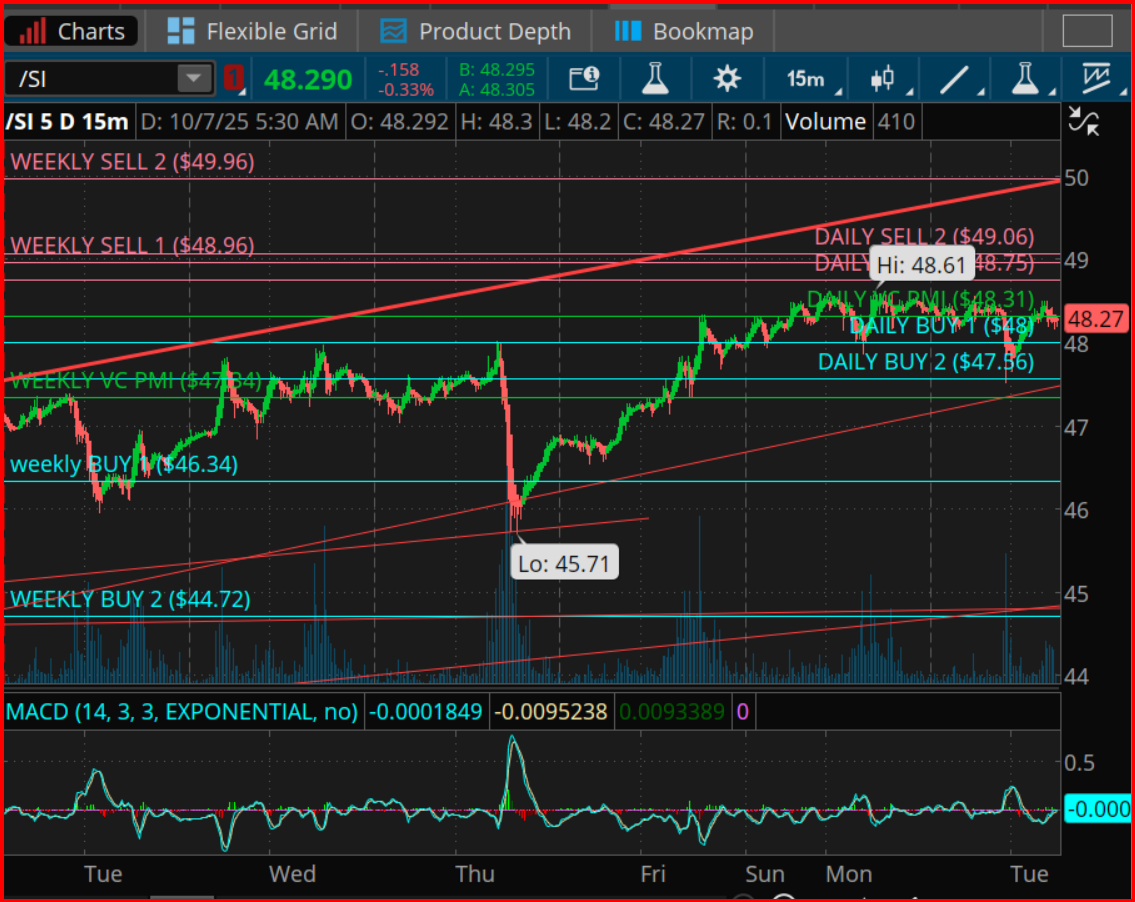This screenshot has height=902, width=1135.
Task: Open the Product Depth tab
Action: click(476, 31)
